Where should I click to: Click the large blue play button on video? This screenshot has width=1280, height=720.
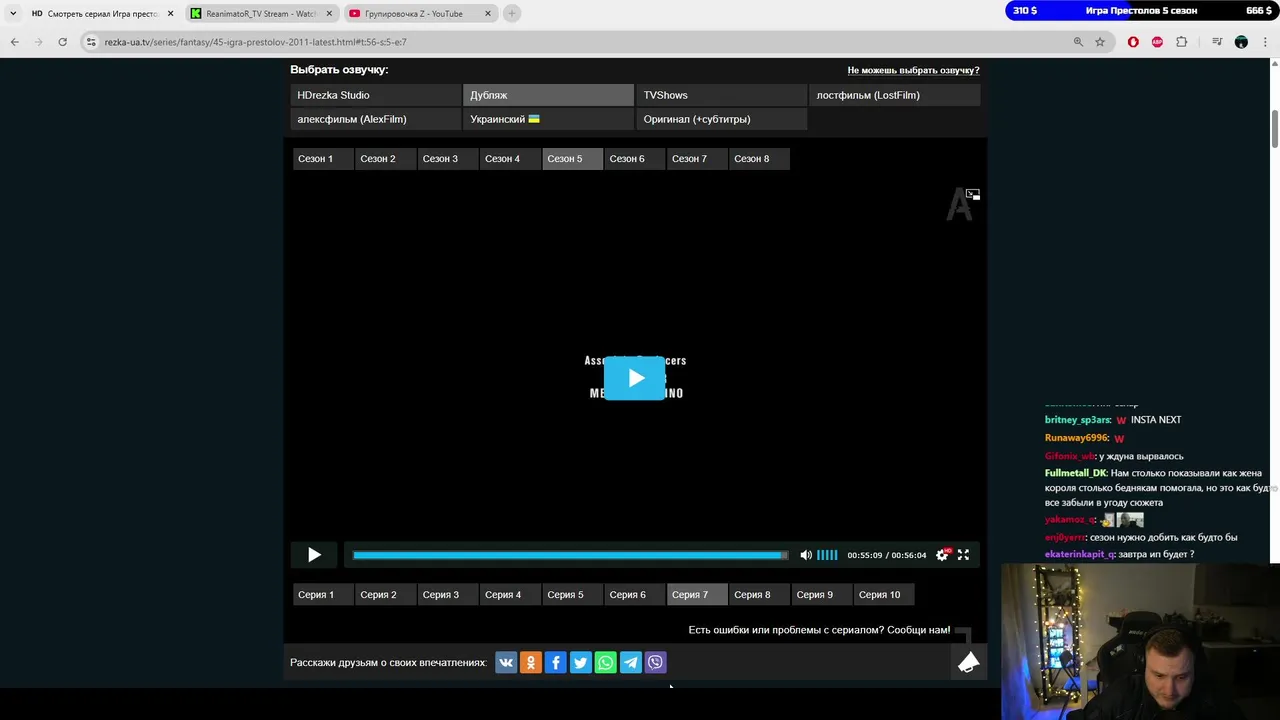click(635, 378)
